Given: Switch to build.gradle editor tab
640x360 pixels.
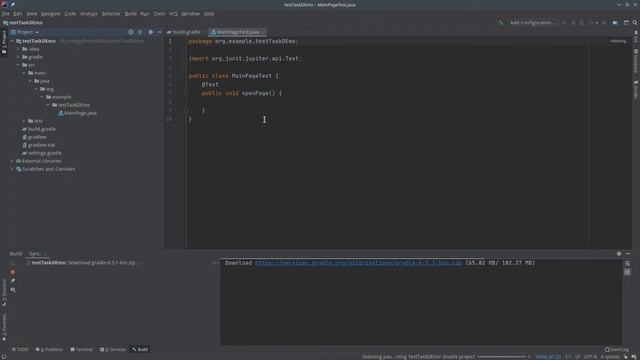Looking at the screenshot, I should pos(184,32).
